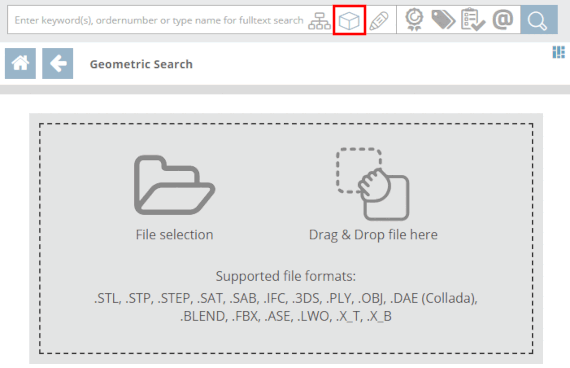Click the blue magnifier search button
Screen dimensions: 570x368
click(539, 20)
